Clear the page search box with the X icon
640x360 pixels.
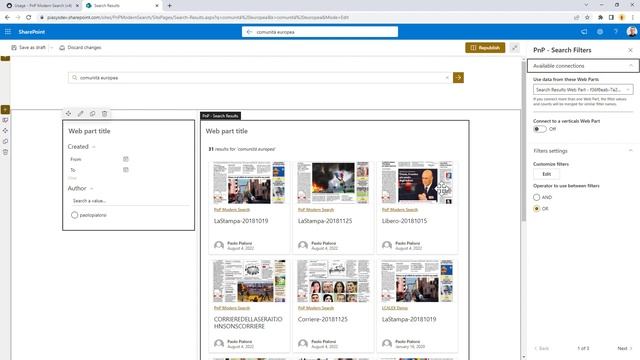(447, 78)
